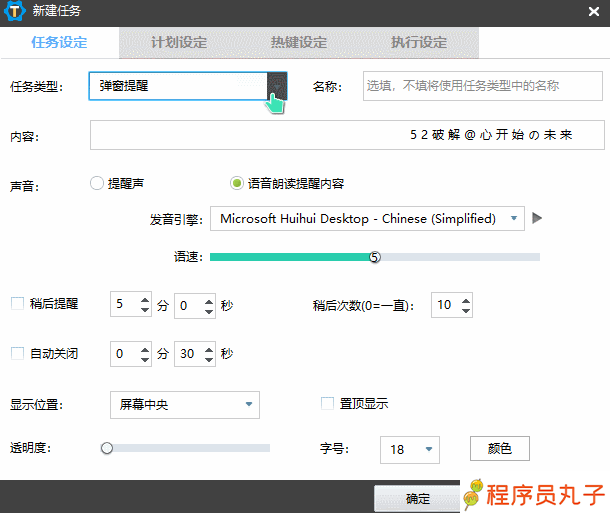The height and width of the screenshot is (513, 610).
Task: Increase the 自动关闭 seconds value
Action: 209,350
